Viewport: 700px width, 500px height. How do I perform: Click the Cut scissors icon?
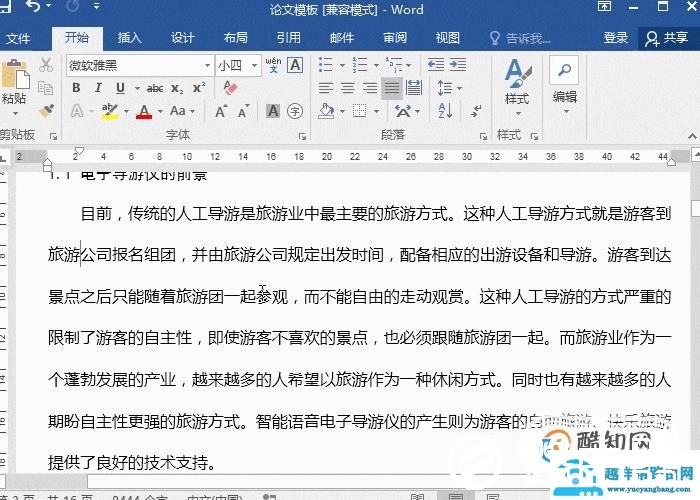point(46,65)
